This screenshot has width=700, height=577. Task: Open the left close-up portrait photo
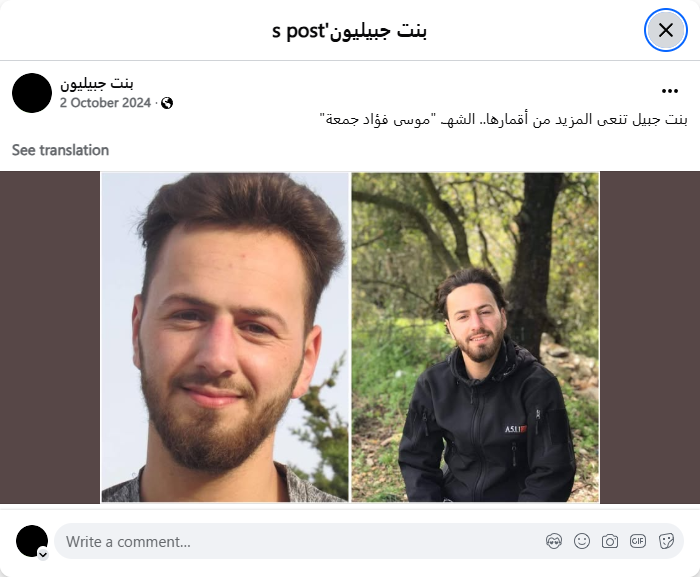coord(225,337)
